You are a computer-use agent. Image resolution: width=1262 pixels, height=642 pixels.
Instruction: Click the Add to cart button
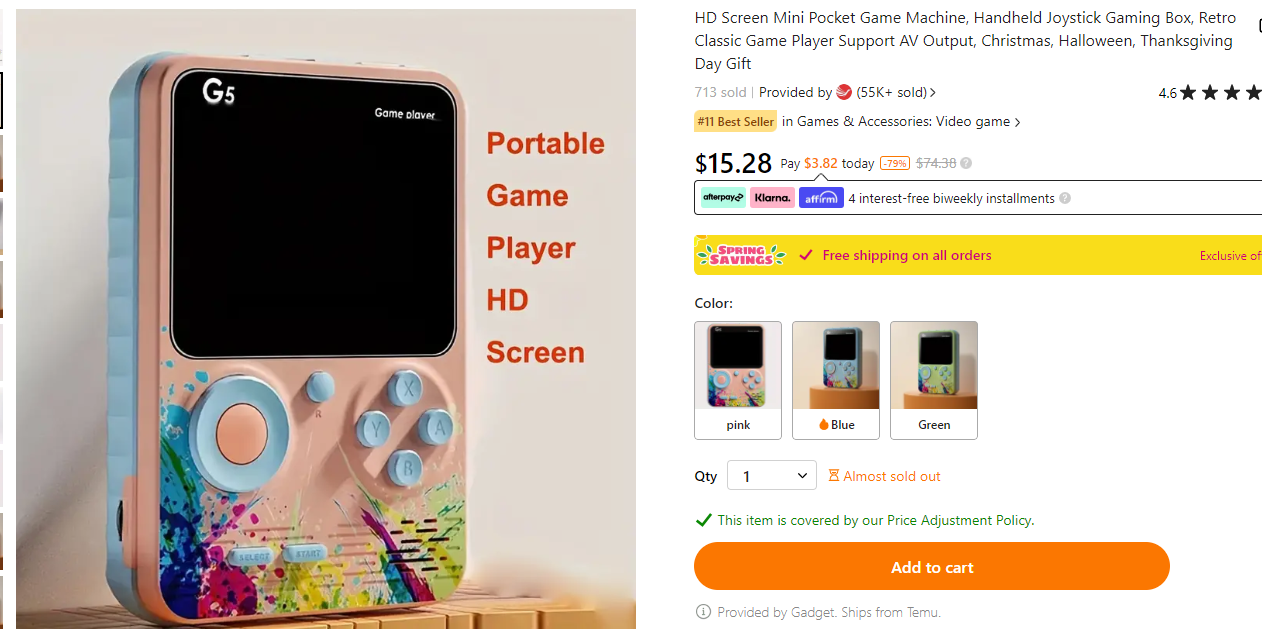tap(932, 567)
